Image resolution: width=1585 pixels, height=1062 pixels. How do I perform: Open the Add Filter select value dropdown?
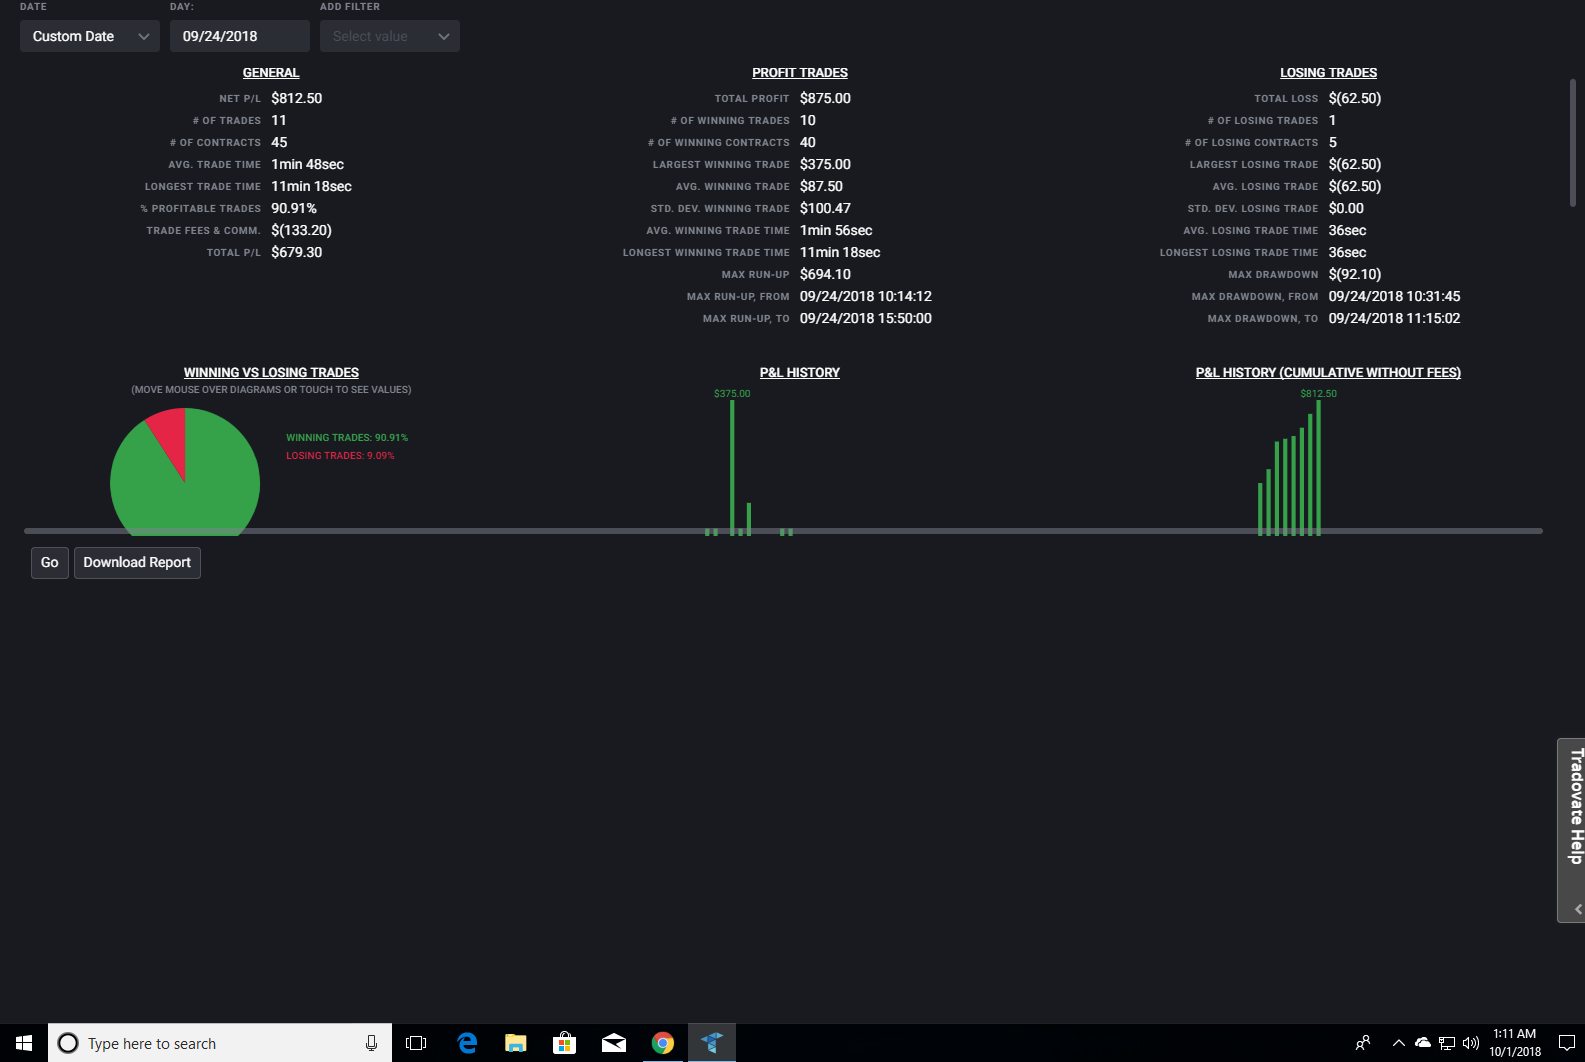coord(390,36)
